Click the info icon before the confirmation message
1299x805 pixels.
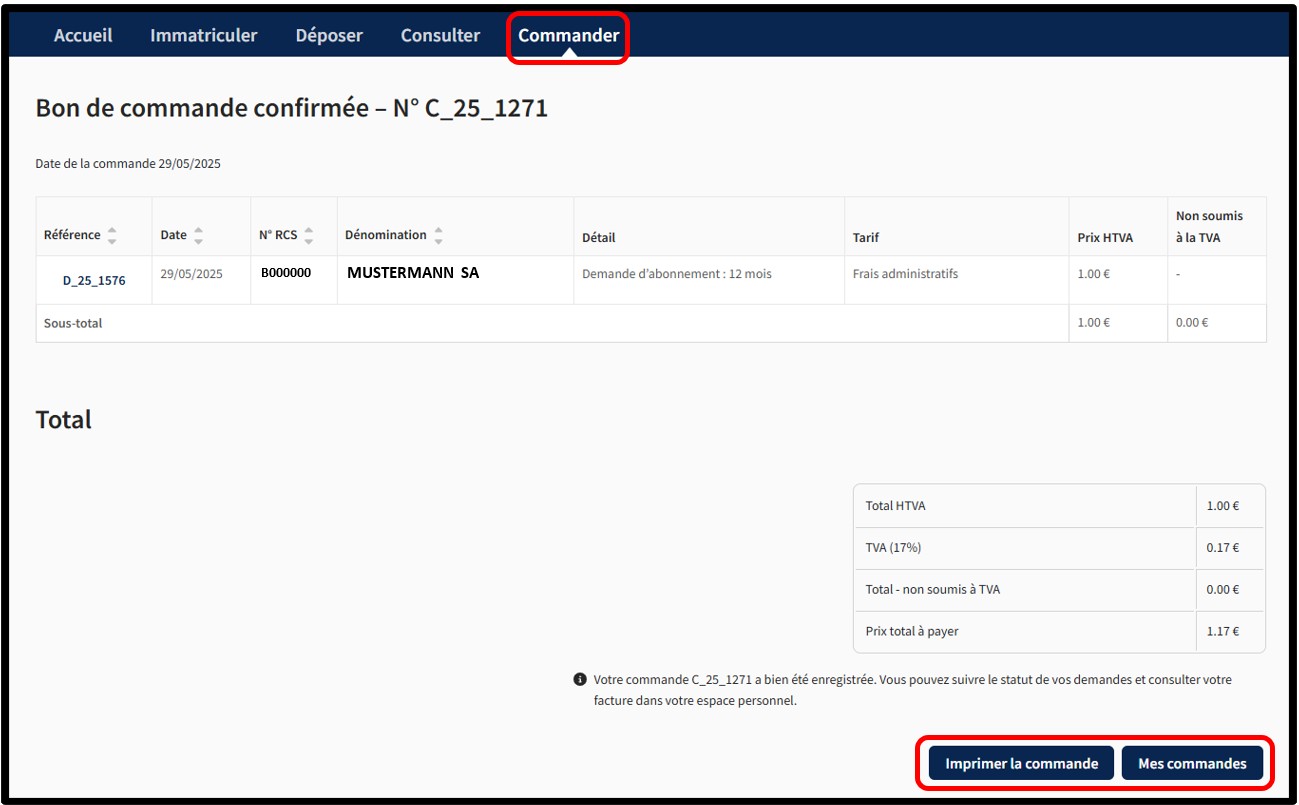[x=580, y=680]
